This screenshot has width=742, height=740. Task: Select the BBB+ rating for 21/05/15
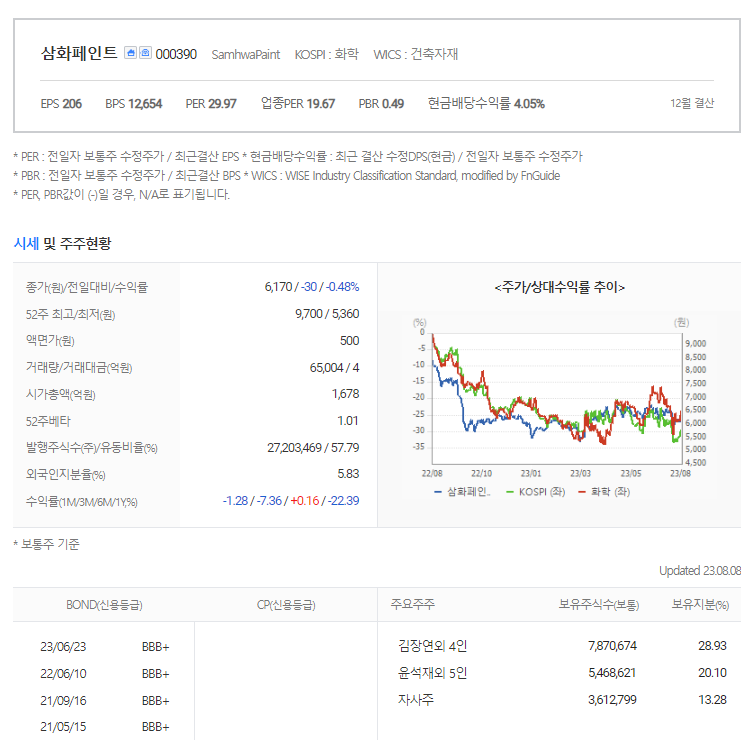click(x=155, y=727)
